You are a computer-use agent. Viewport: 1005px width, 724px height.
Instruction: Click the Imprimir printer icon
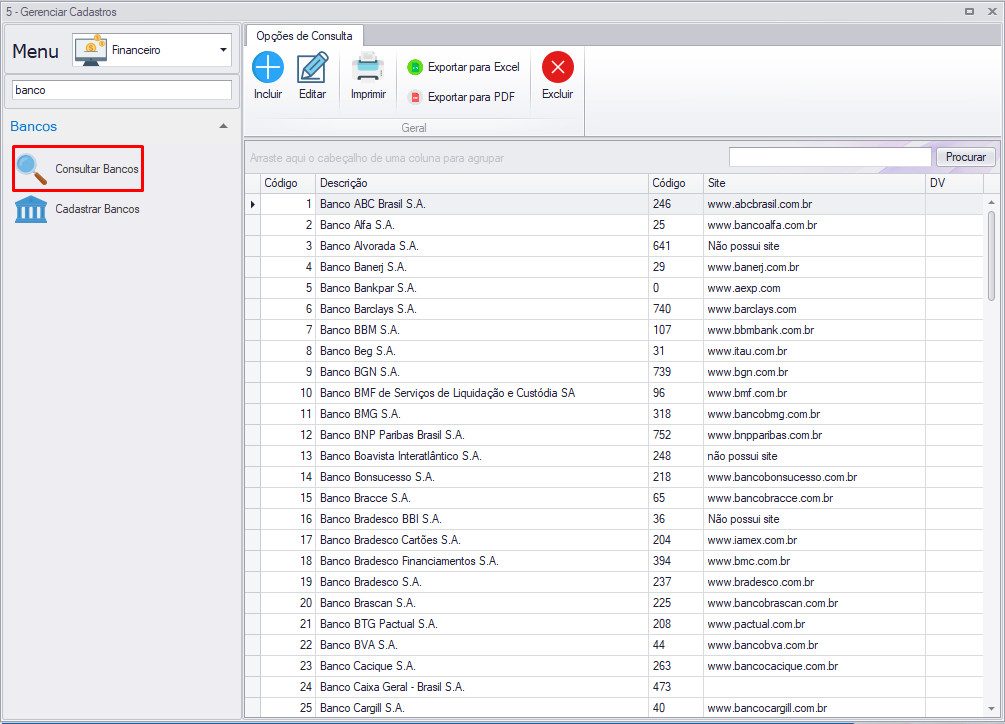(x=368, y=67)
